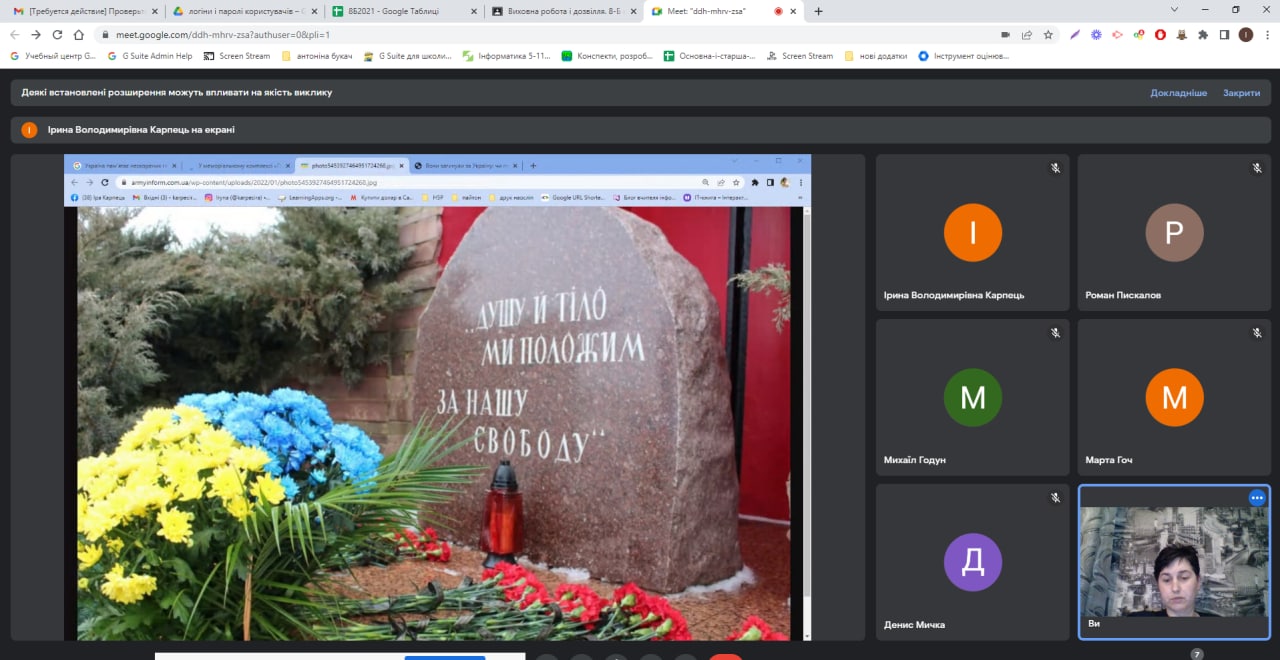Image resolution: width=1280 pixels, height=660 pixels.
Task: Open Screen Stream bookmark beside G Suite Admin Help
Action: [237, 56]
